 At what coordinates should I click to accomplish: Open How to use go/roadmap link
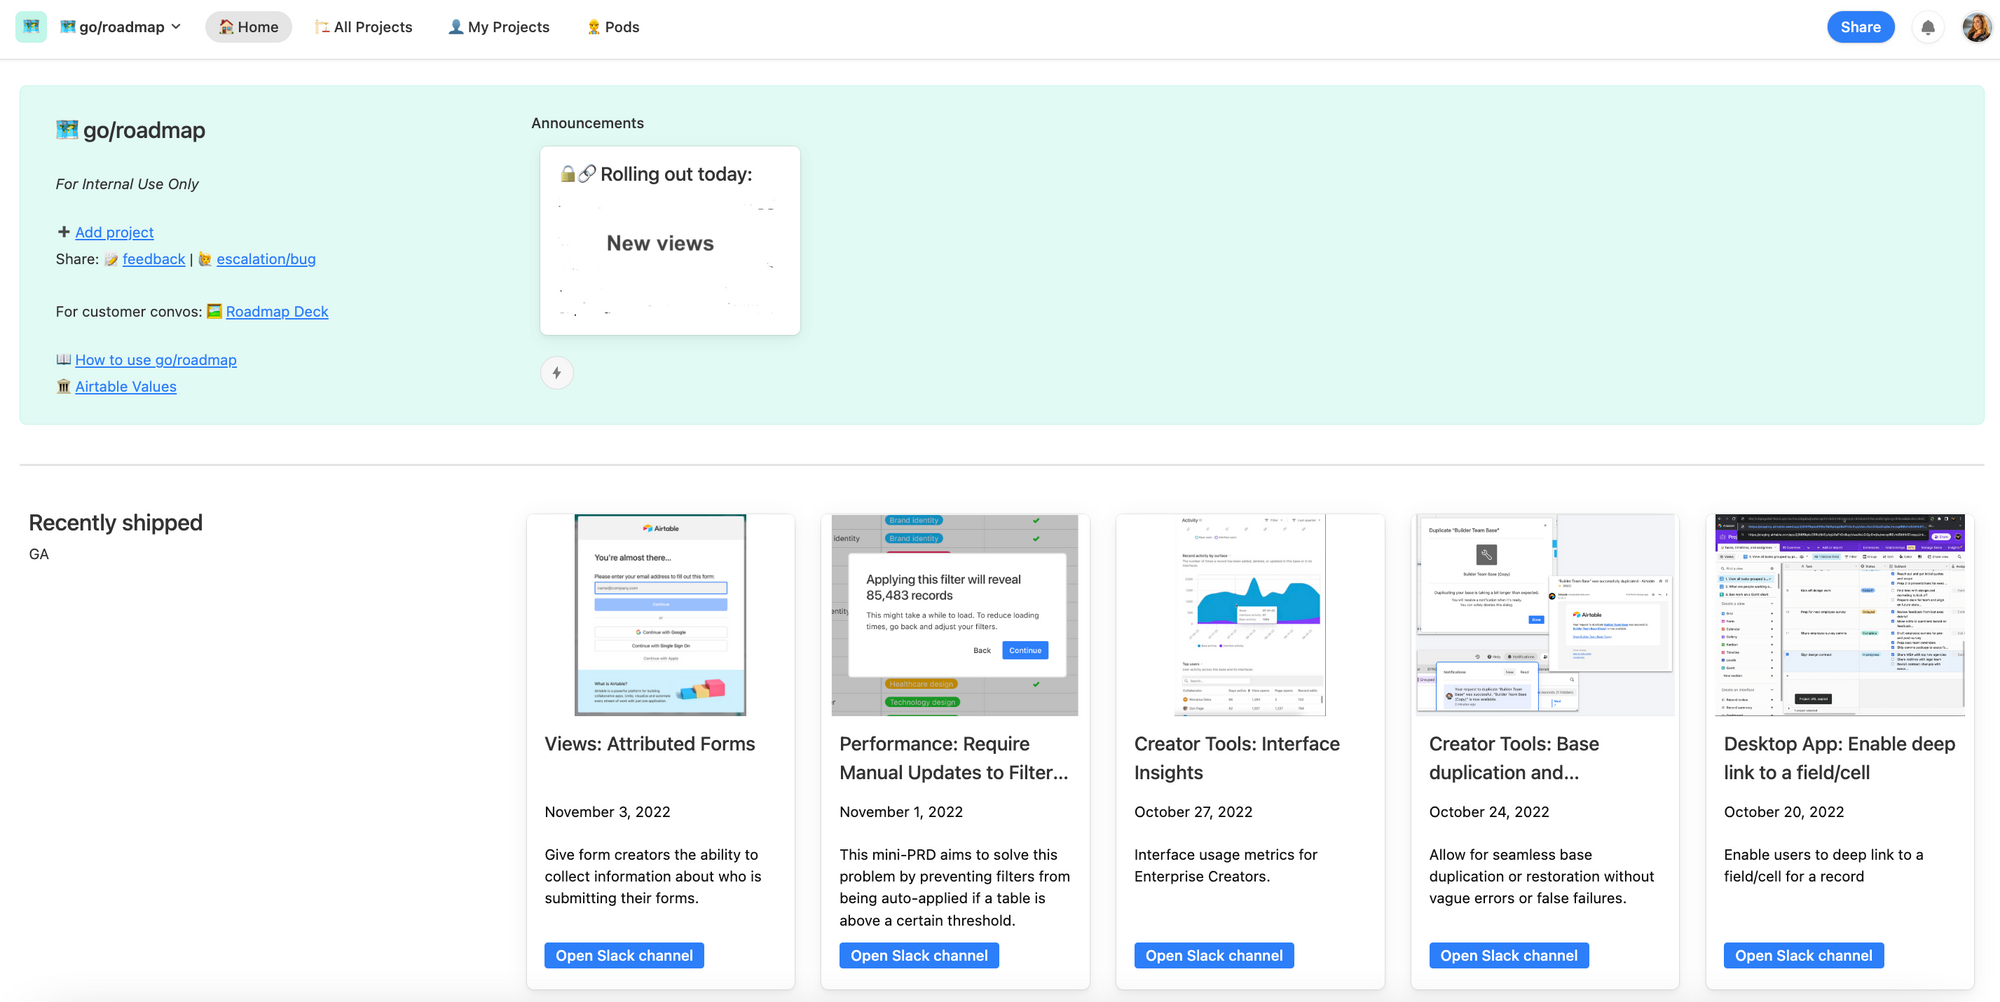(156, 360)
